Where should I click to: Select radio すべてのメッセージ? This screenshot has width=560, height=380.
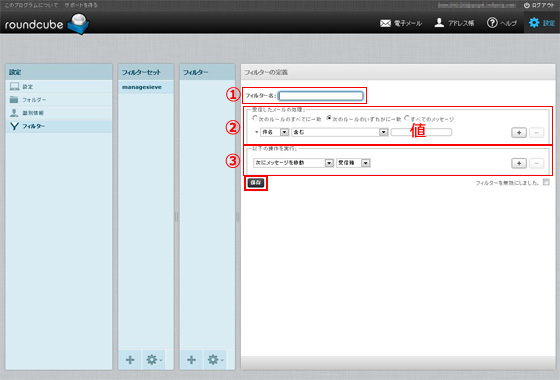(406, 118)
